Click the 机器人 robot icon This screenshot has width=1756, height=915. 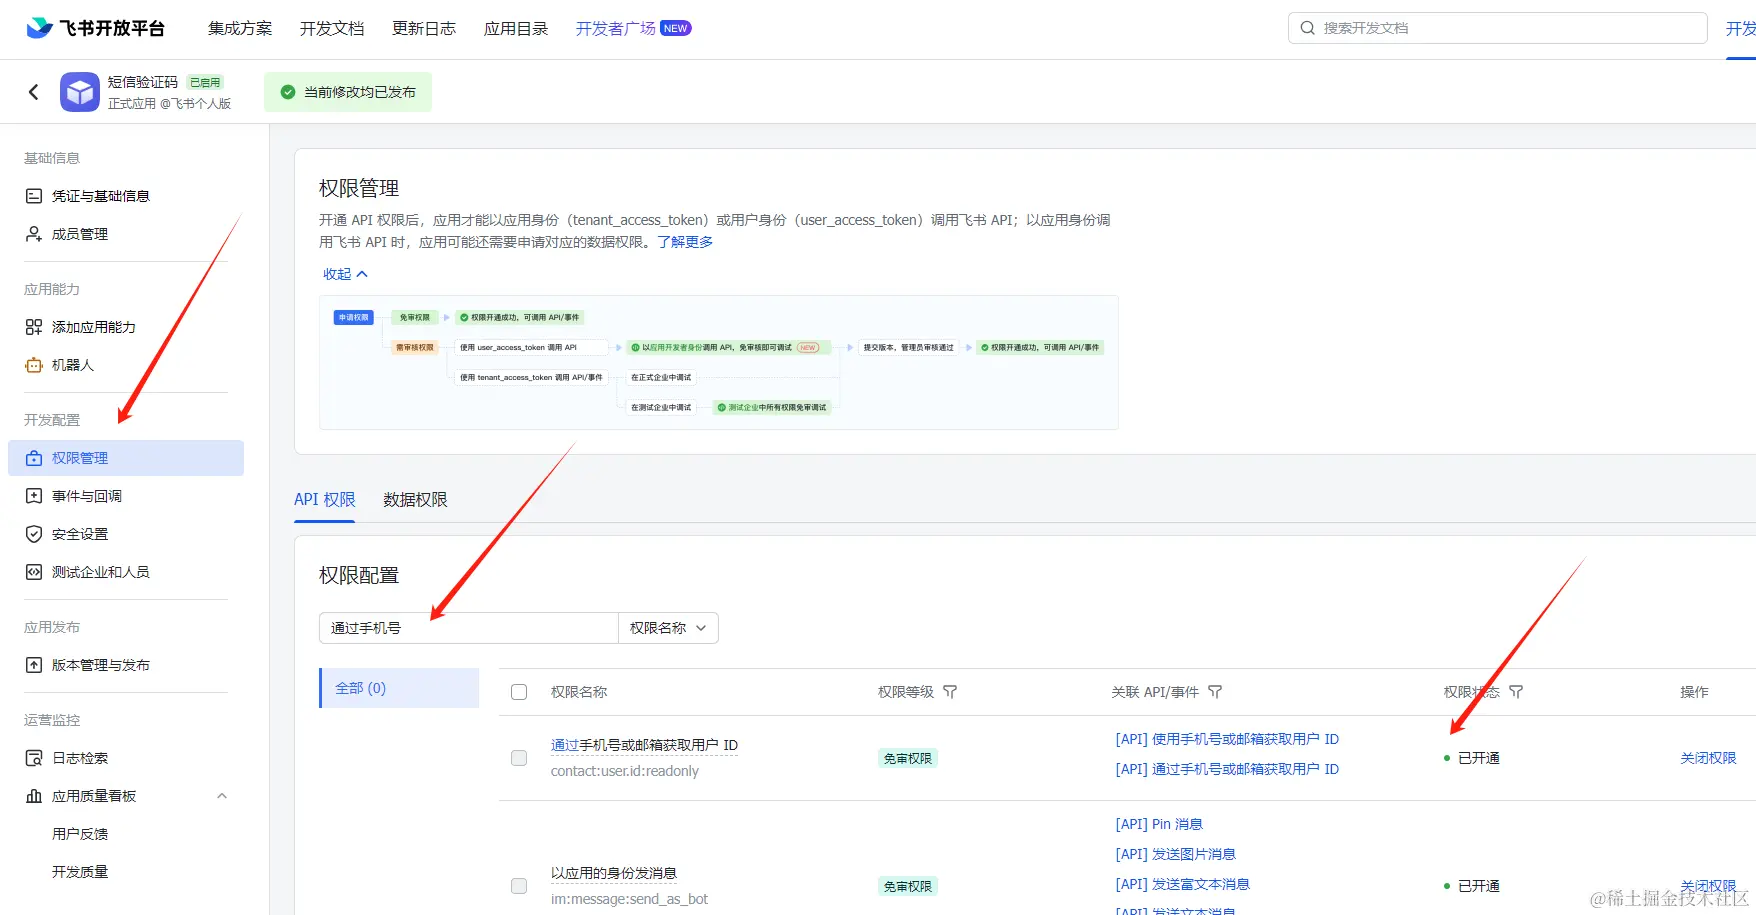coord(34,365)
